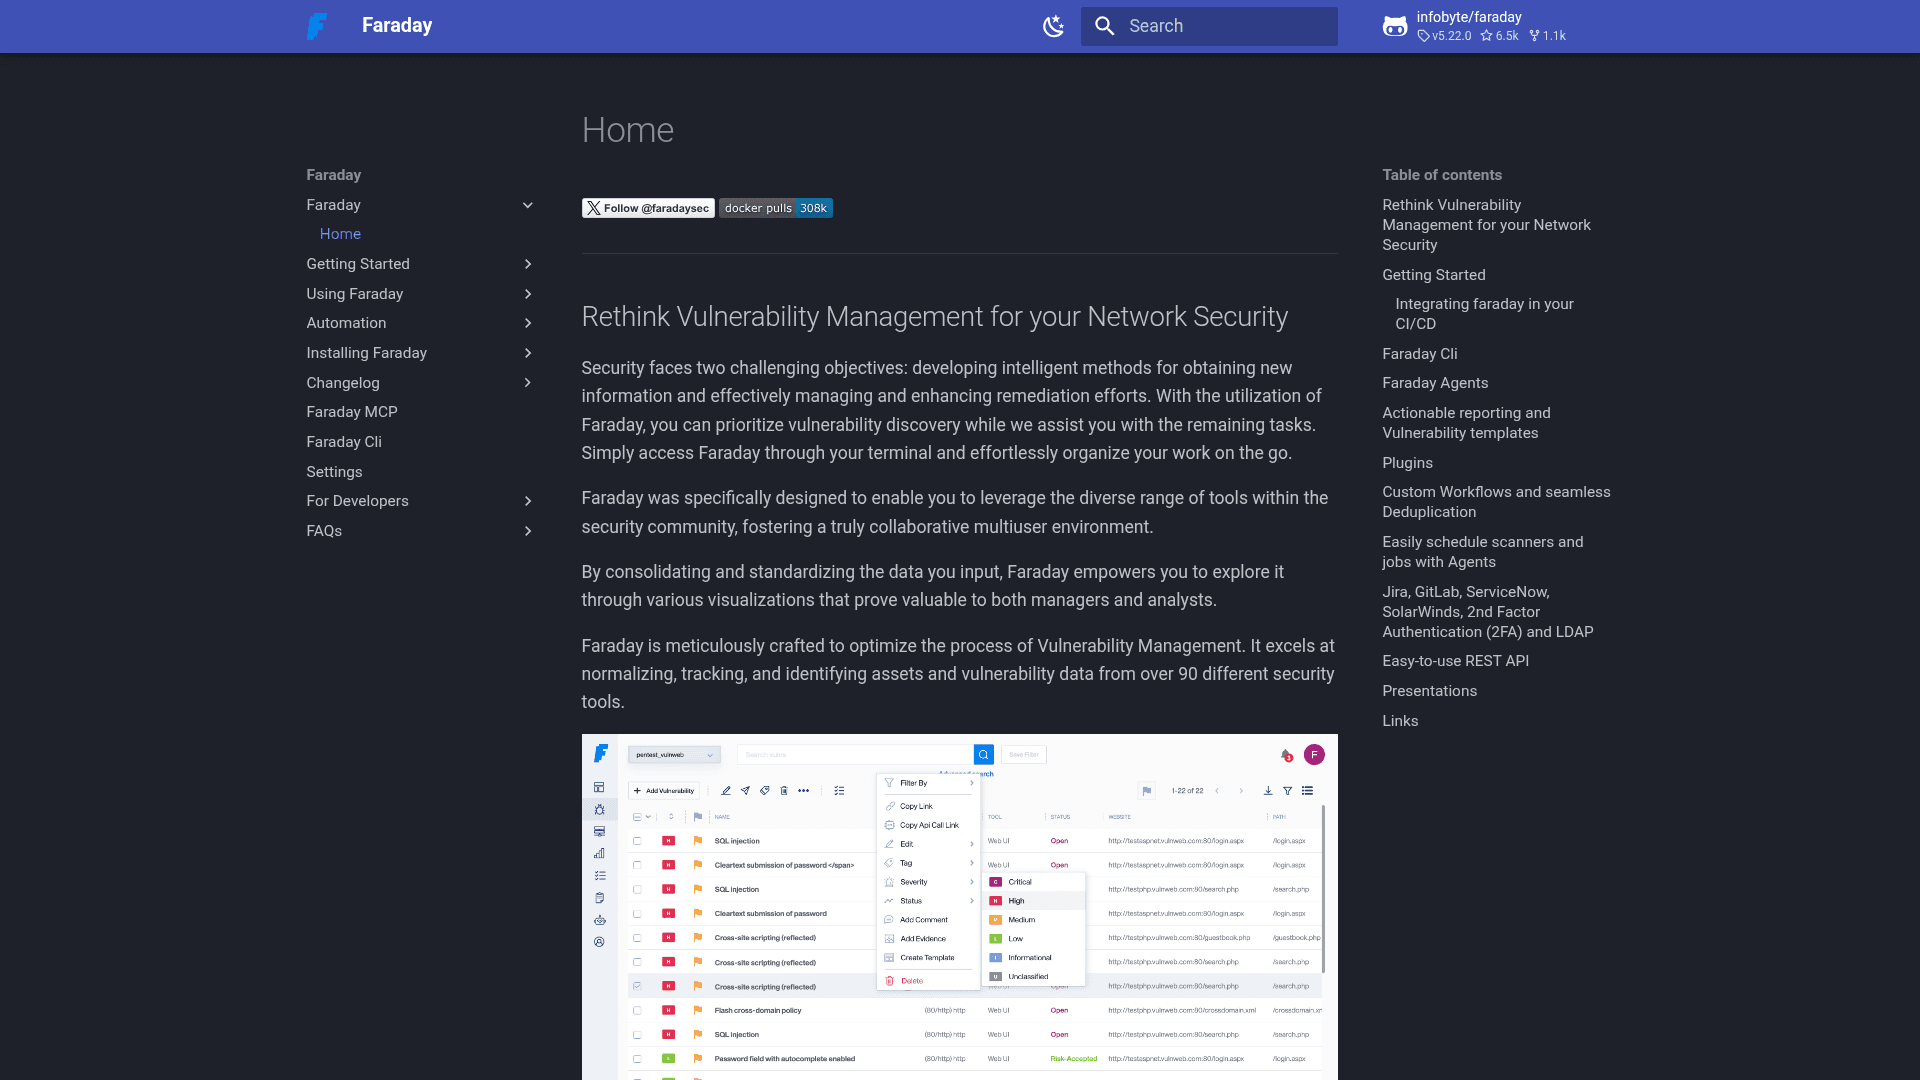Expand the Using Faraday chevron
This screenshot has width=1920, height=1080.
pyautogui.click(x=528, y=294)
